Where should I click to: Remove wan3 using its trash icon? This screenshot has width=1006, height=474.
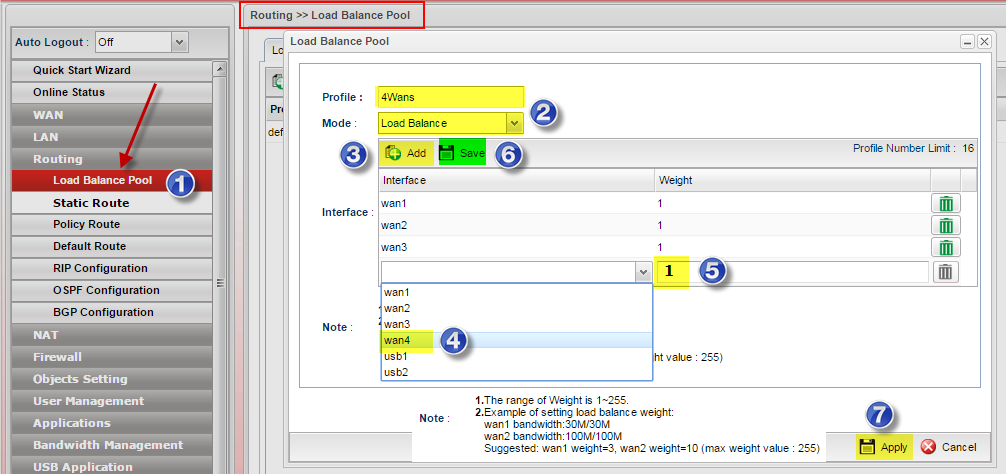pos(944,247)
